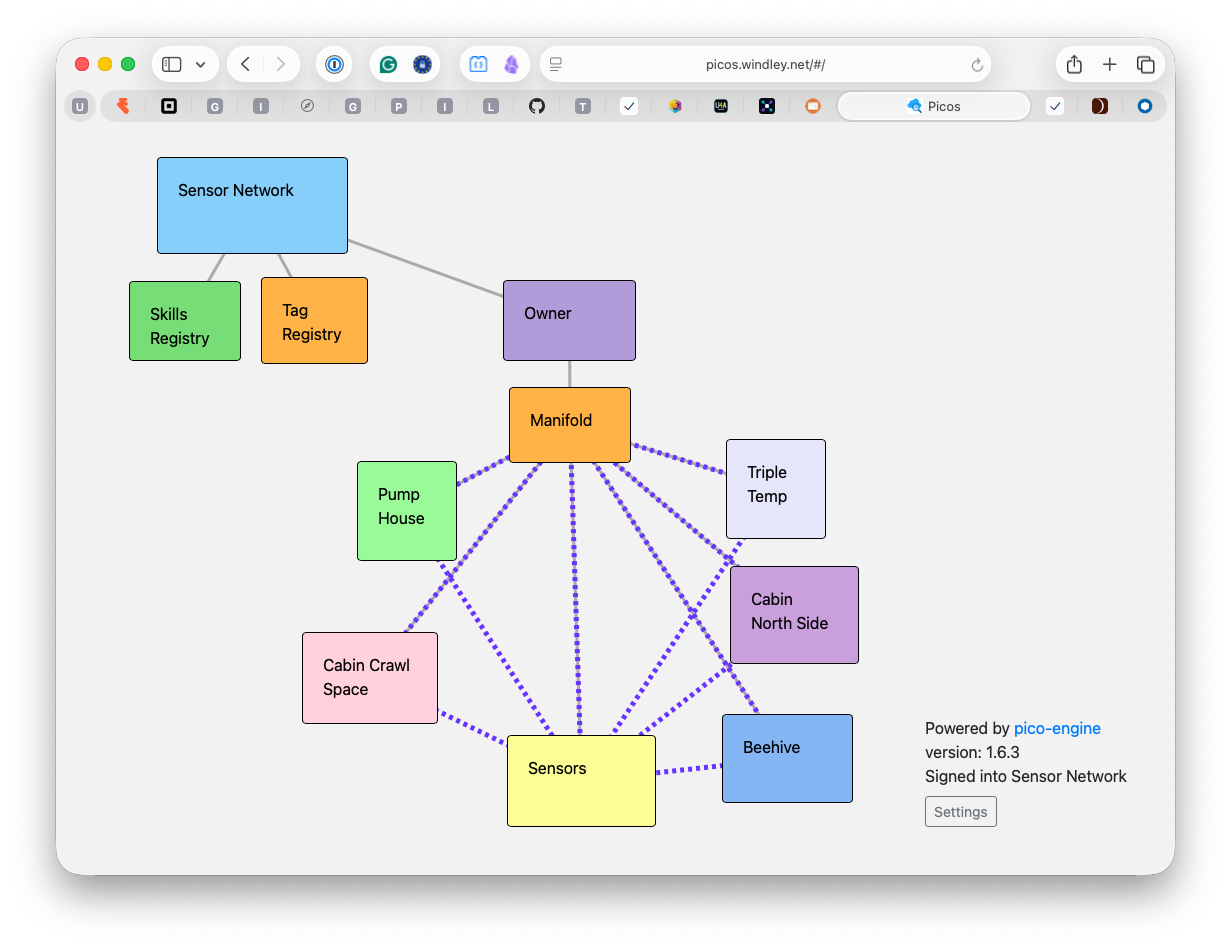Open the Manifold pico
The width and height of the screenshot is (1231, 949).
pyautogui.click(x=570, y=425)
